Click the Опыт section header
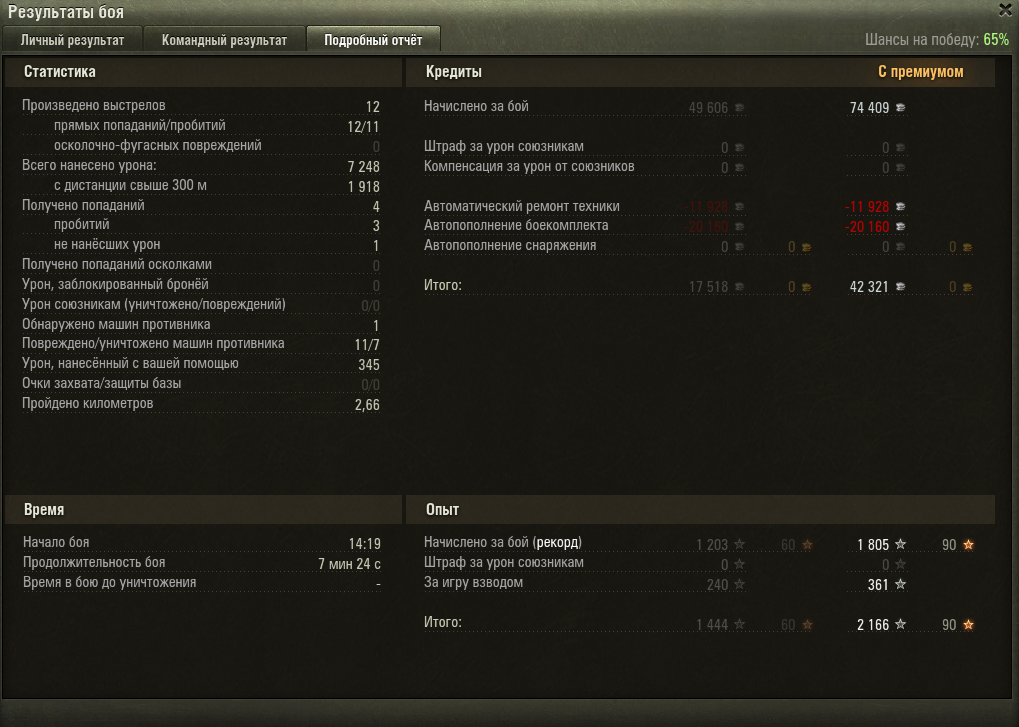This screenshot has width=1019, height=727. click(443, 509)
